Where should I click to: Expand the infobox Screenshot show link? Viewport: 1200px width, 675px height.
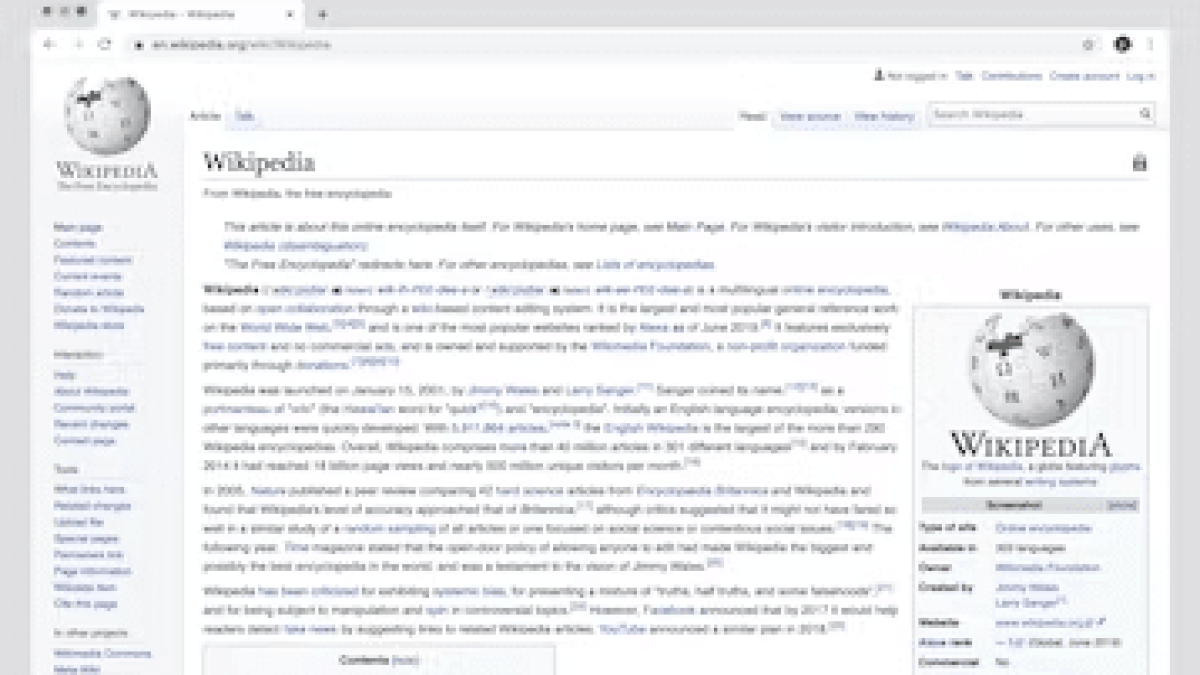(x=1122, y=506)
